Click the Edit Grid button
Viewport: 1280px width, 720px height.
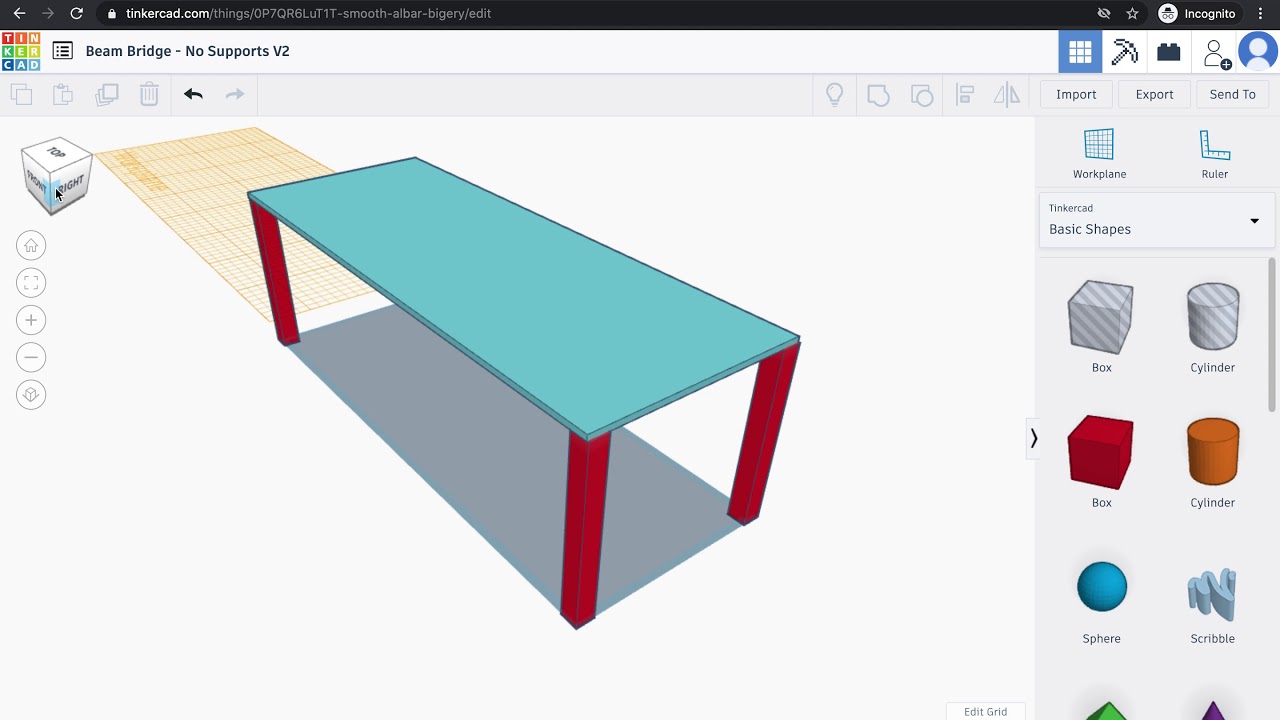(x=985, y=711)
